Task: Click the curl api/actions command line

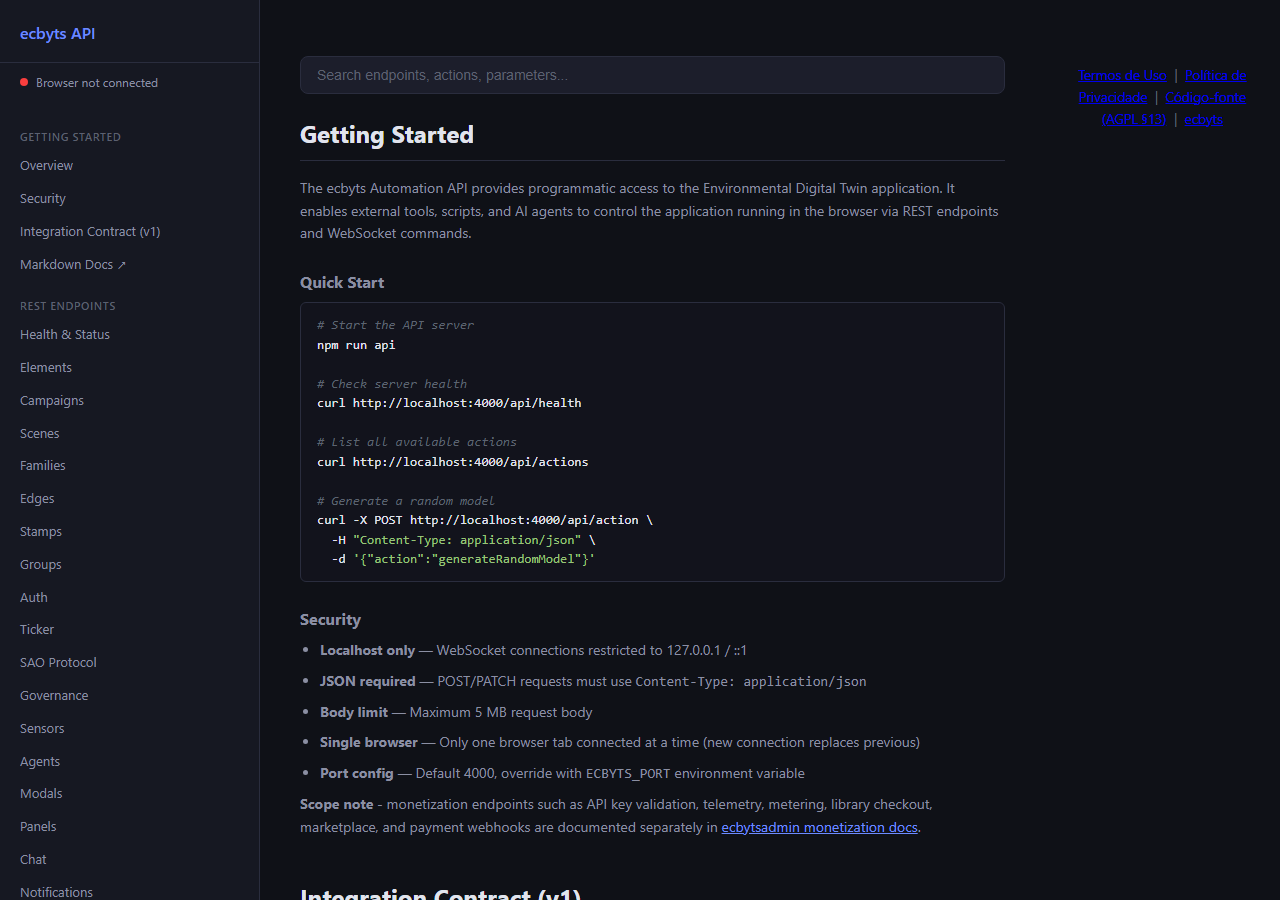Action: [453, 462]
